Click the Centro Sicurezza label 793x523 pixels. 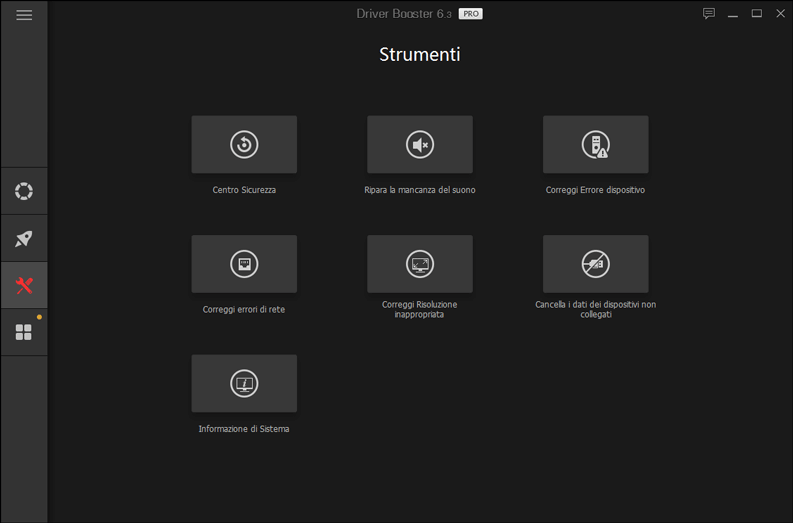tap(244, 190)
